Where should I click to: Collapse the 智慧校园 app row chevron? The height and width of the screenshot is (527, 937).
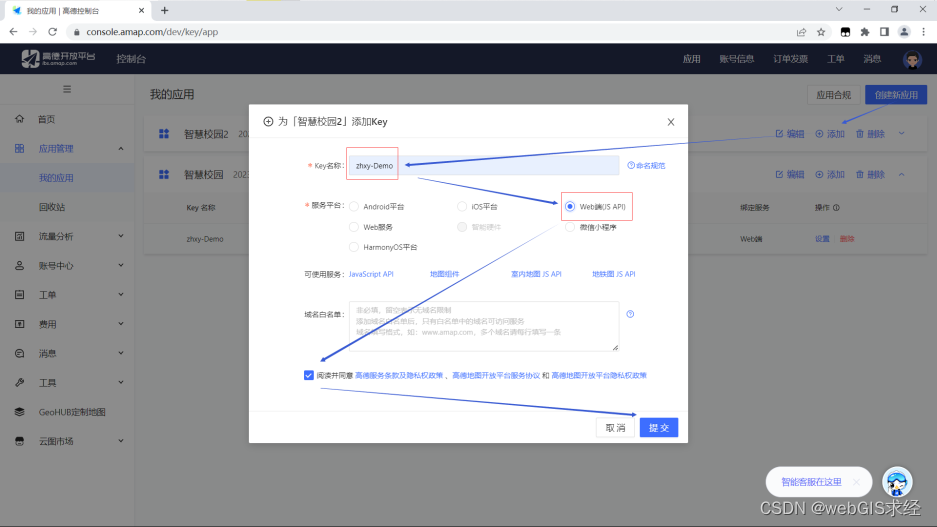(902, 174)
